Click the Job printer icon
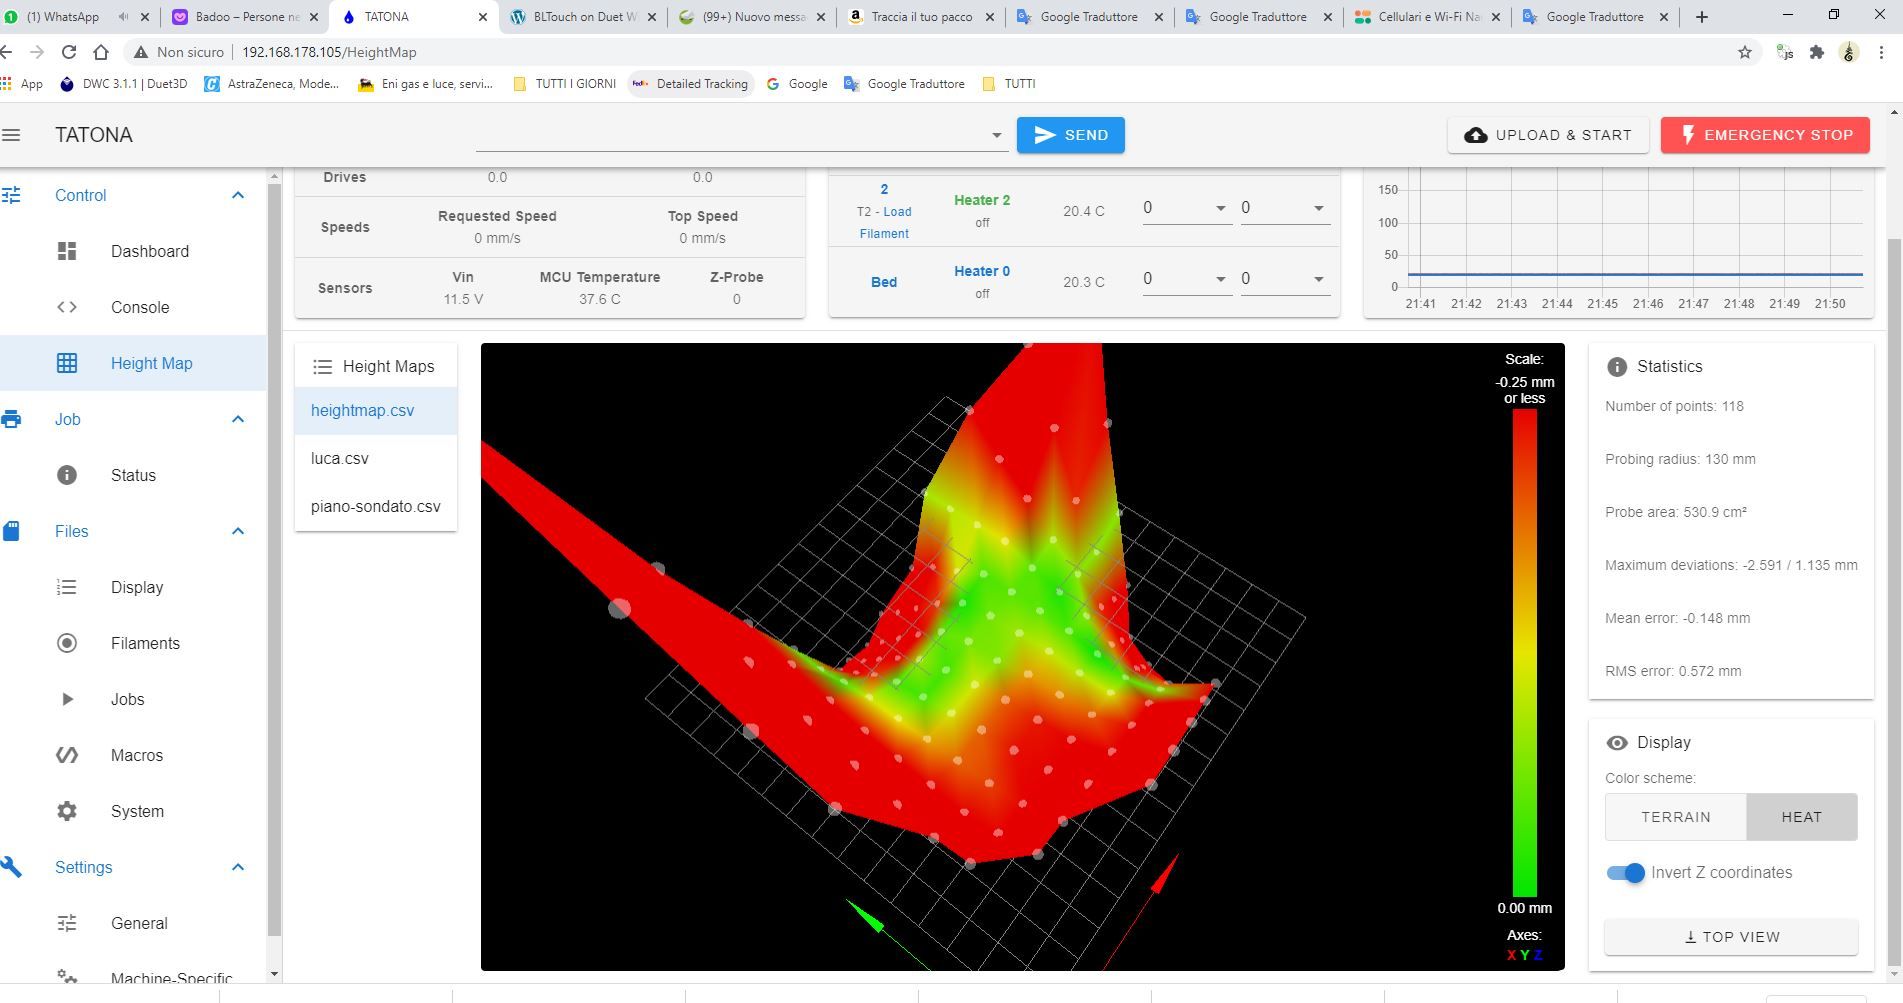Image resolution: width=1903 pixels, height=1003 pixels. (11, 419)
